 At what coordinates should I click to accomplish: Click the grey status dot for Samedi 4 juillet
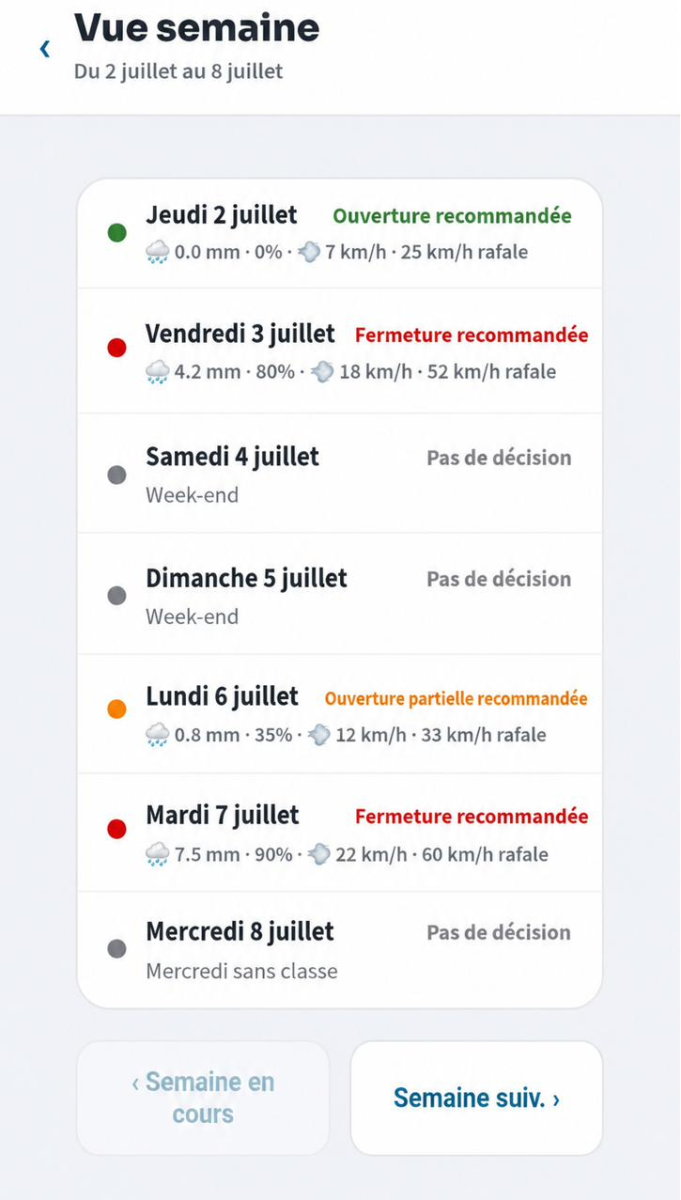pyautogui.click(x=117, y=474)
